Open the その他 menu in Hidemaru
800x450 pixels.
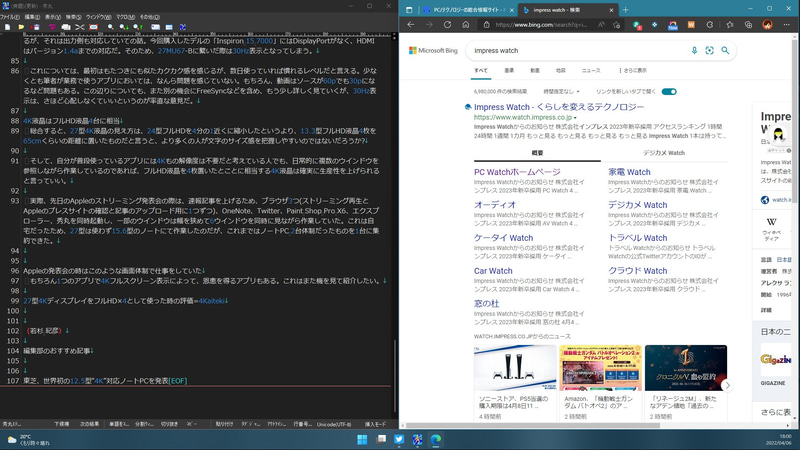(x=149, y=17)
